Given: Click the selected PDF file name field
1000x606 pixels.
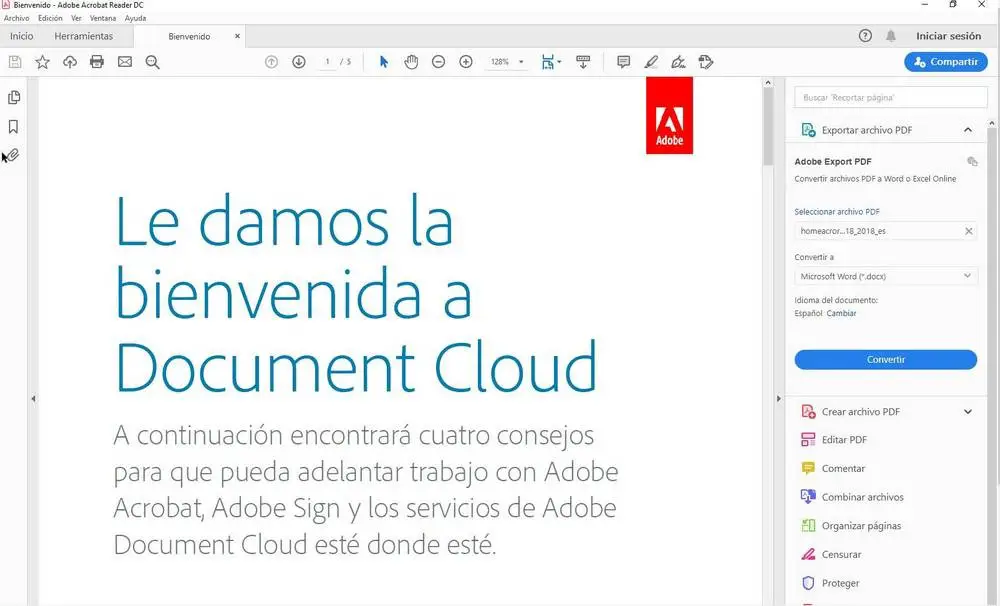Looking at the screenshot, I should pos(886,231).
